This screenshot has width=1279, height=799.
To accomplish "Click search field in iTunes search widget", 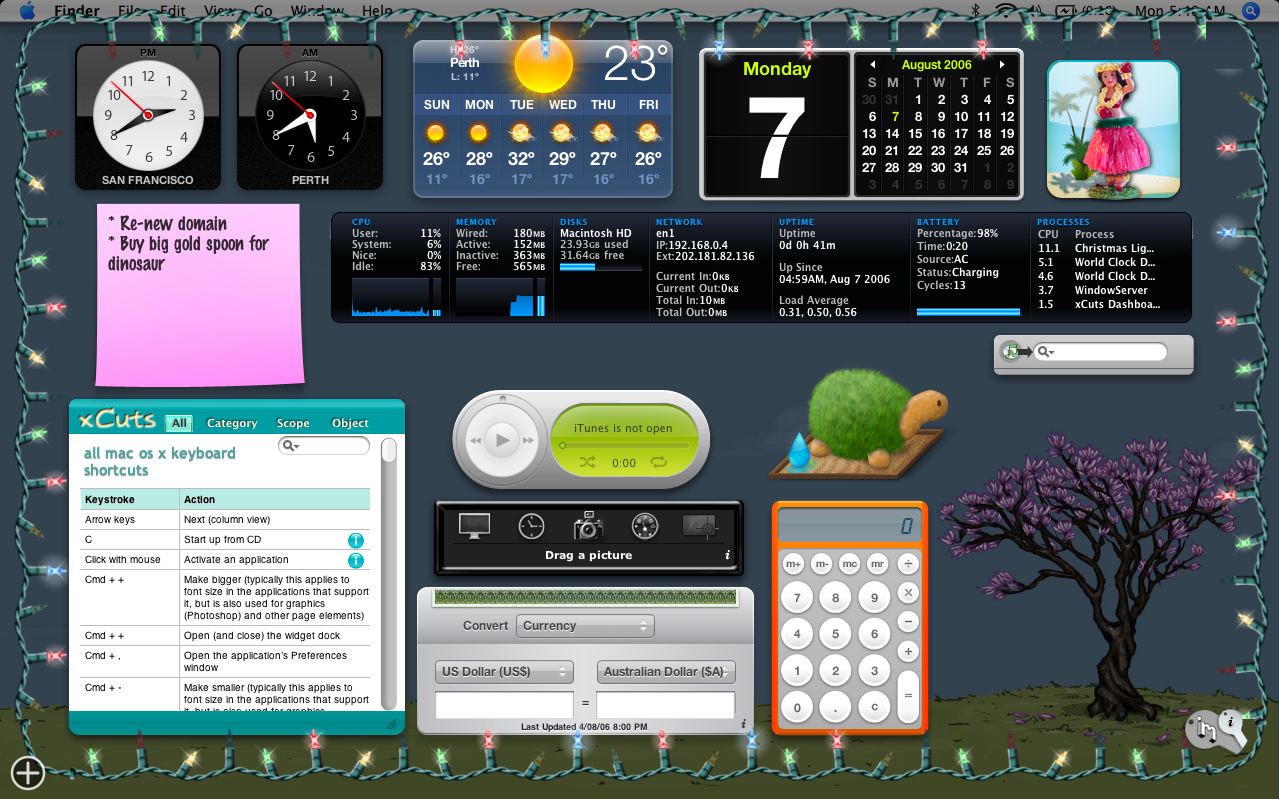I will [x=1100, y=352].
